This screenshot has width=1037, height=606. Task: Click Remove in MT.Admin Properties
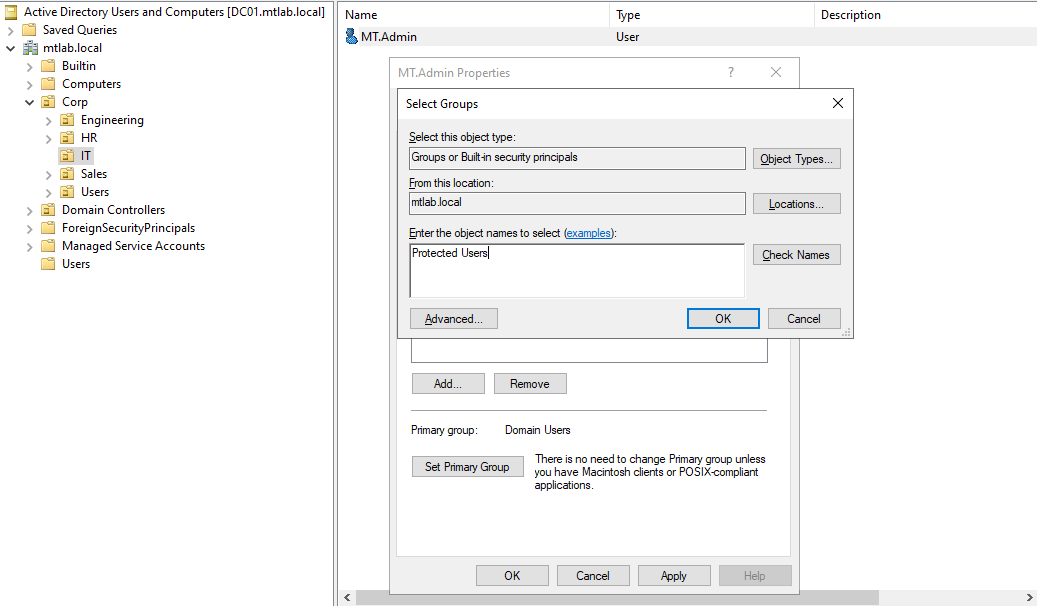(530, 384)
